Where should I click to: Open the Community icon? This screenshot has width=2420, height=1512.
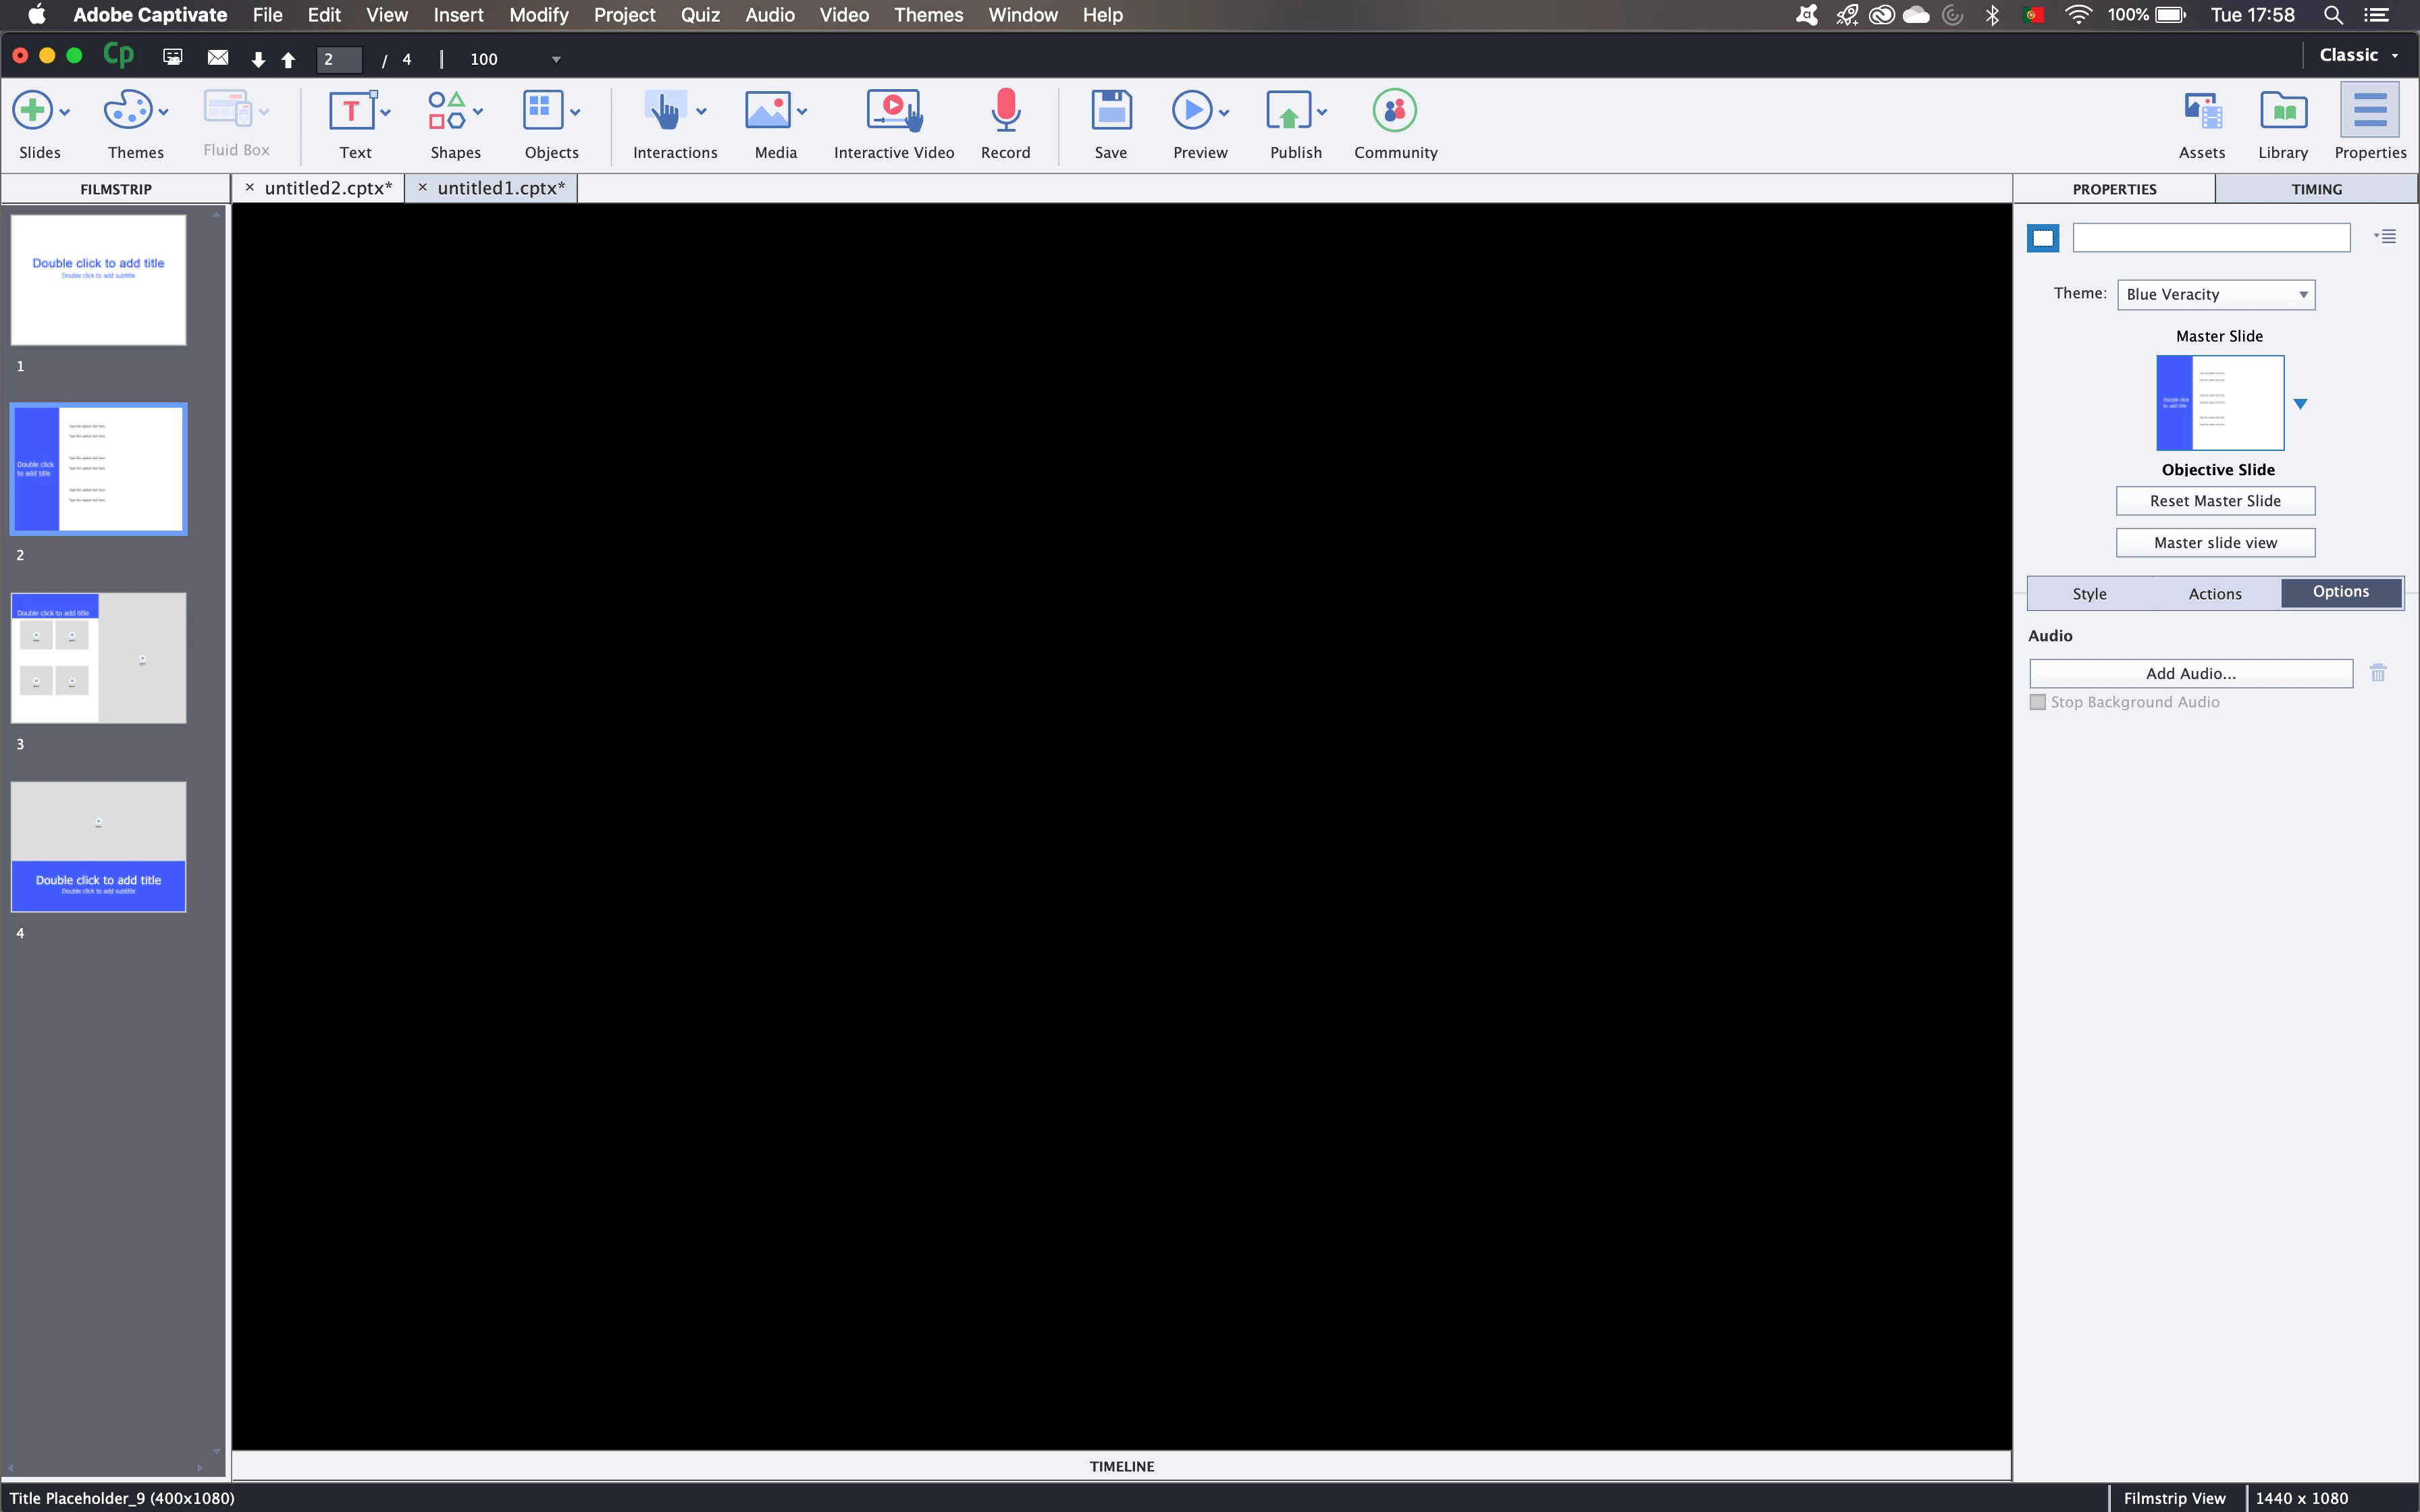(1394, 112)
